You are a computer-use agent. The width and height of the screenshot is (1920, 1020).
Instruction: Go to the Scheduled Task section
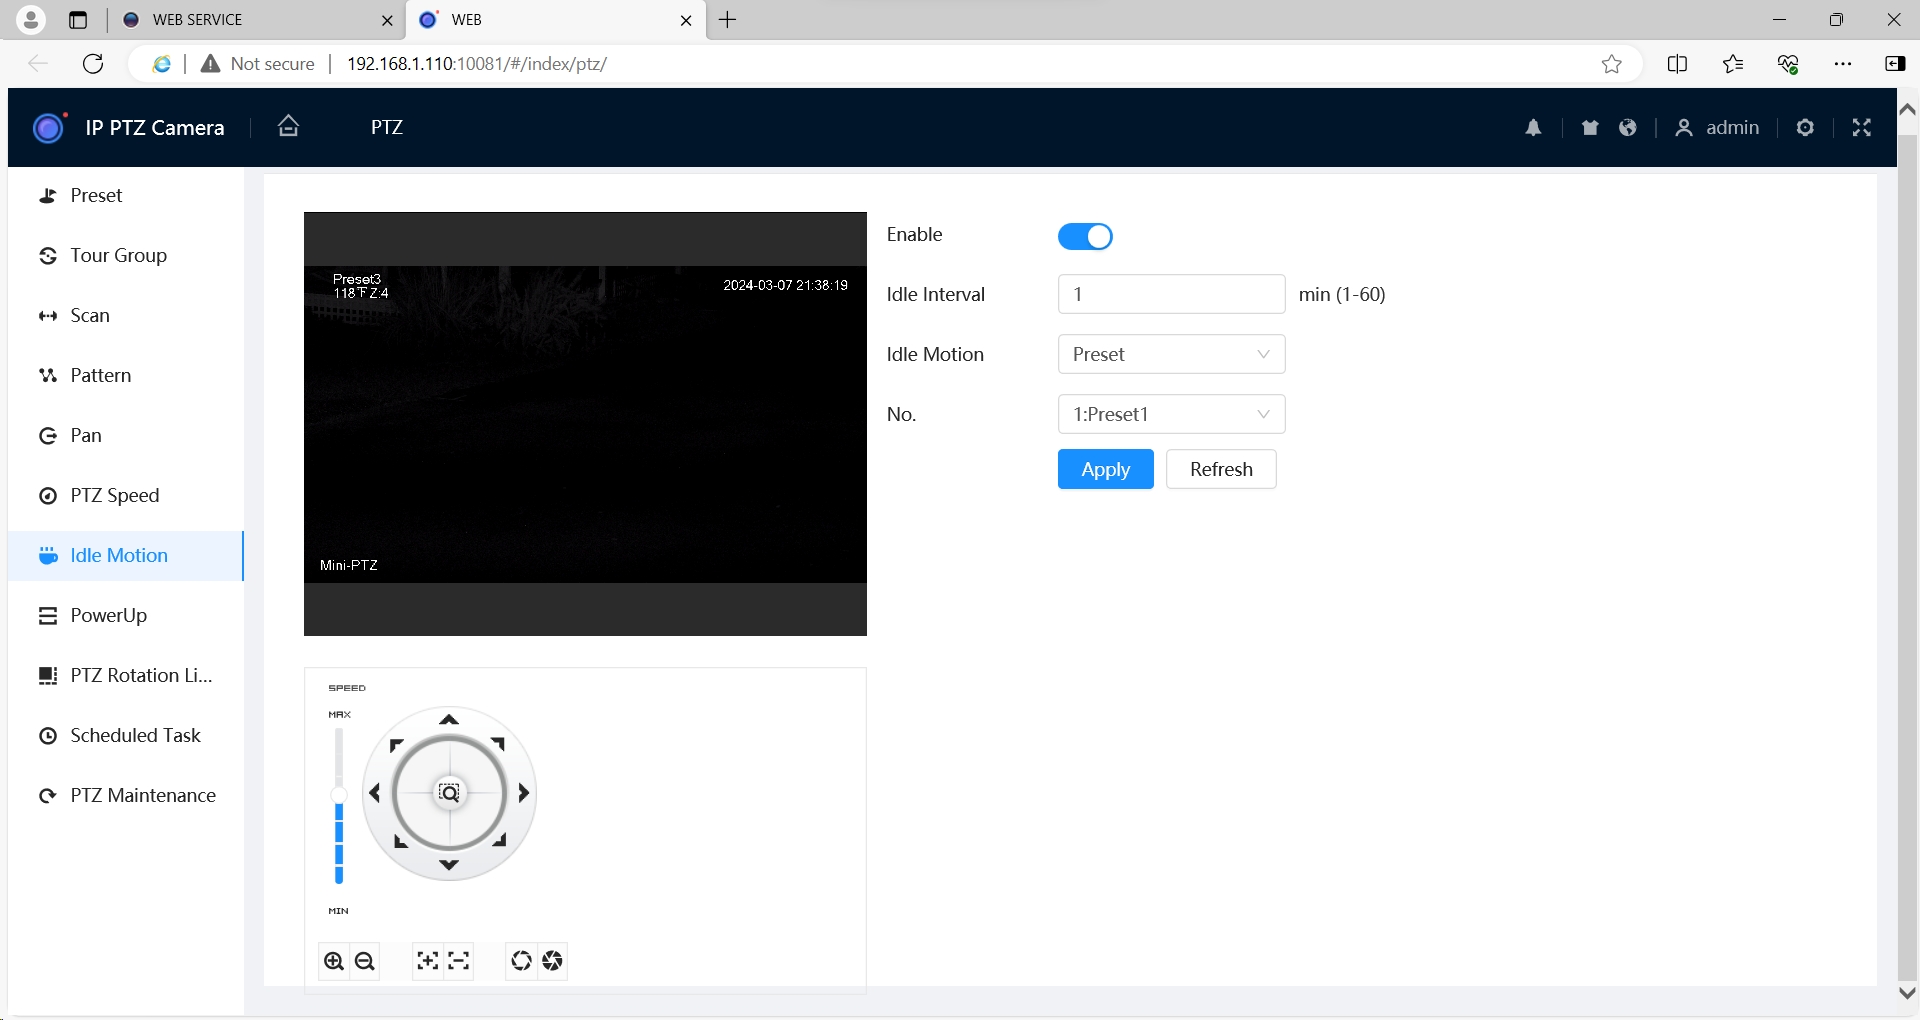135,735
